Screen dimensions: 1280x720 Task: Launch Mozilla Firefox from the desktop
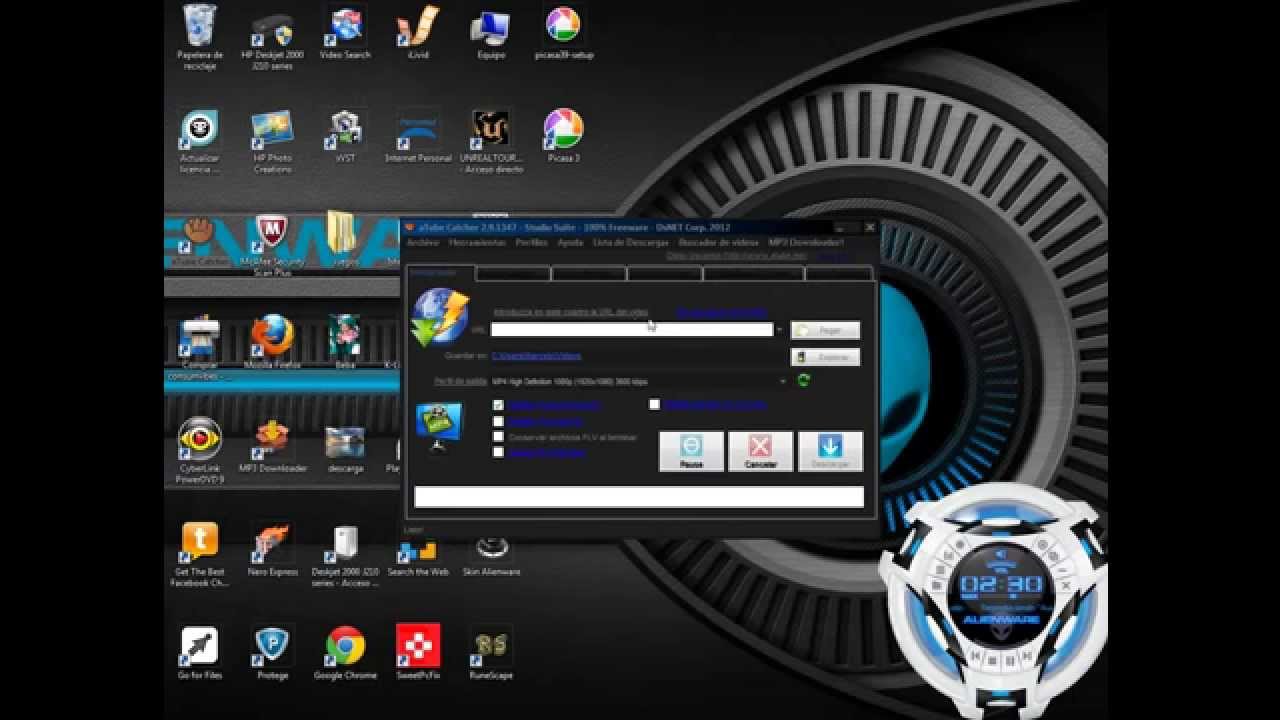(272, 342)
